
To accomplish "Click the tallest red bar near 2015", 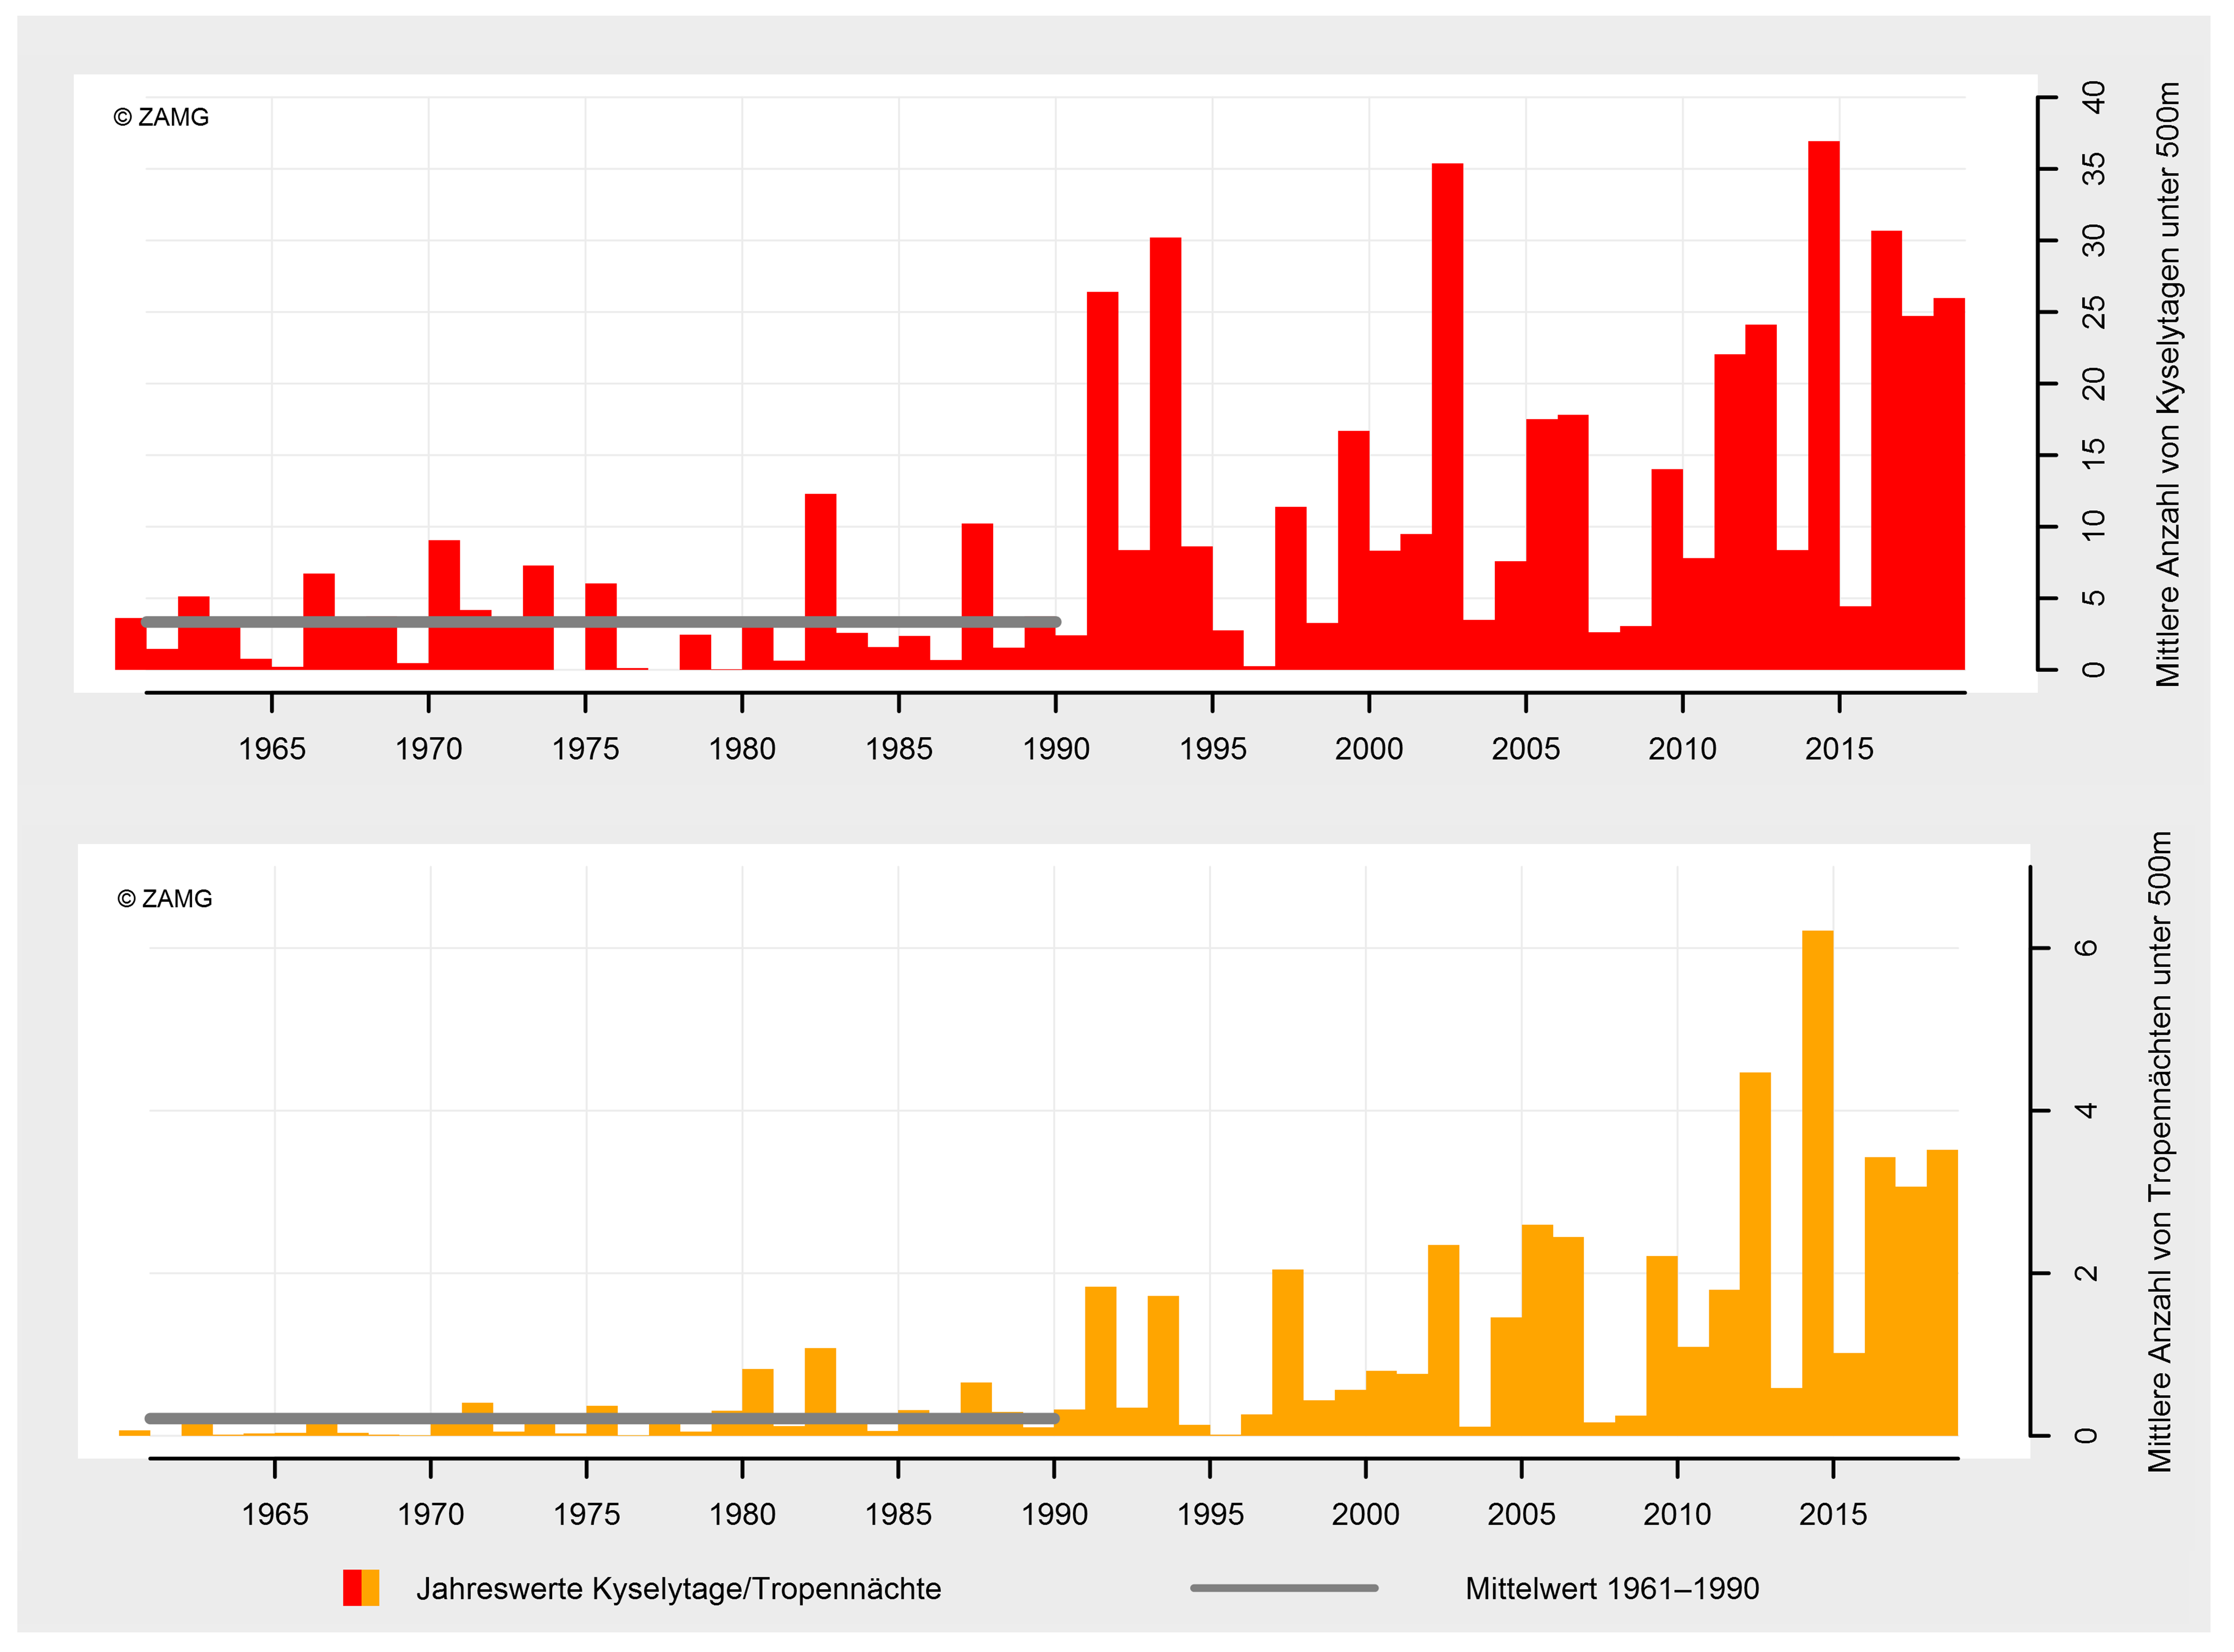I will pos(1823,400).
